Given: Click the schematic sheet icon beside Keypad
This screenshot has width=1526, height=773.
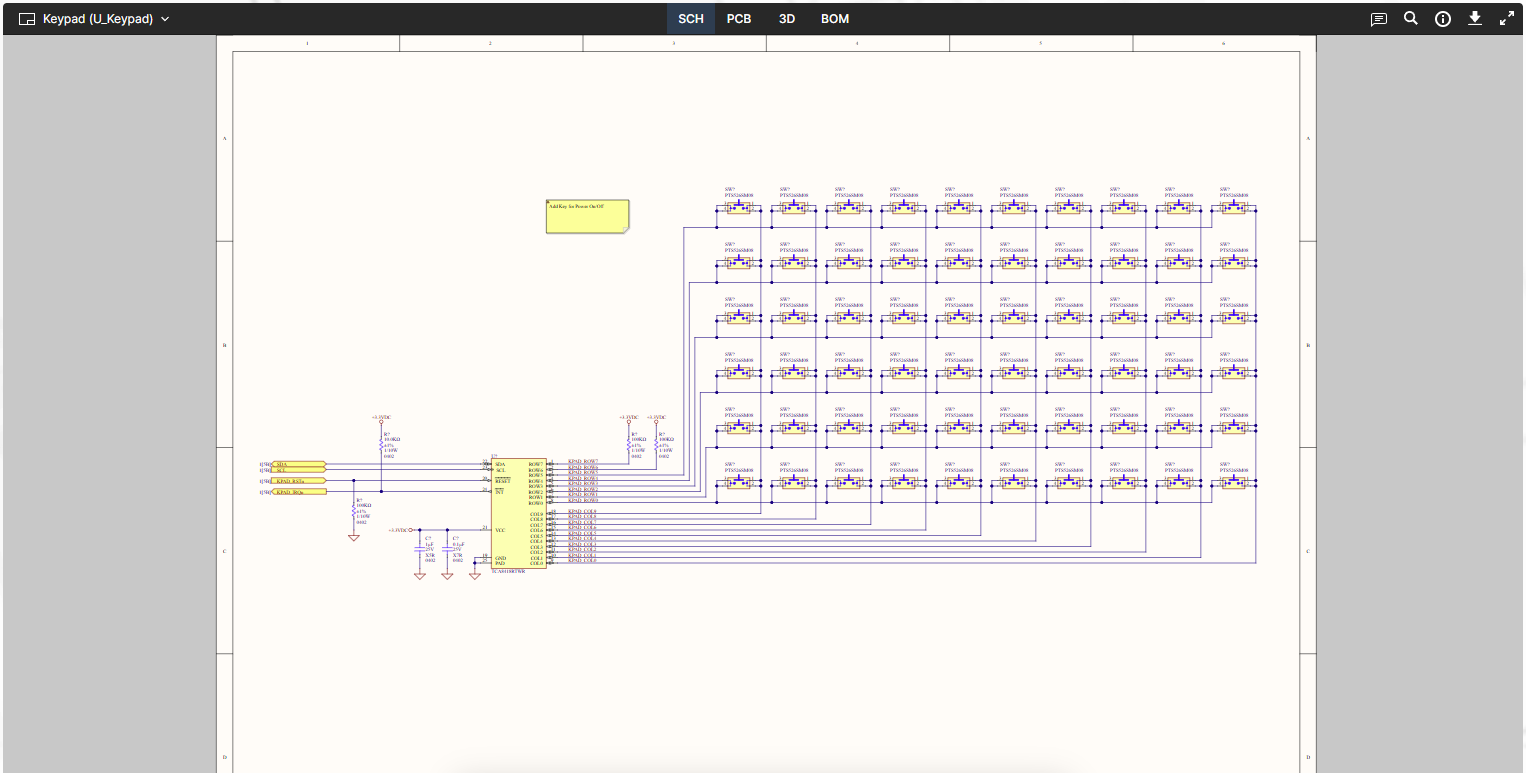Looking at the screenshot, I should coord(27,19).
